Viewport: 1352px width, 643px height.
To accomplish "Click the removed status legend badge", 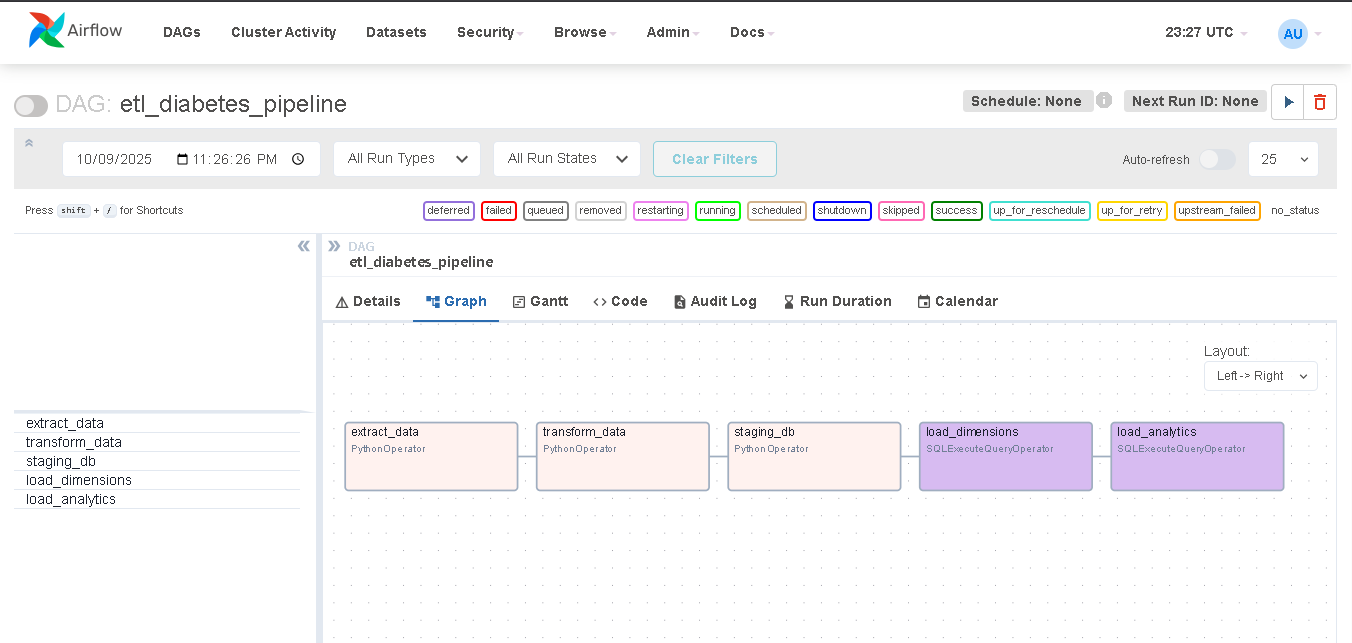I will [601, 211].
